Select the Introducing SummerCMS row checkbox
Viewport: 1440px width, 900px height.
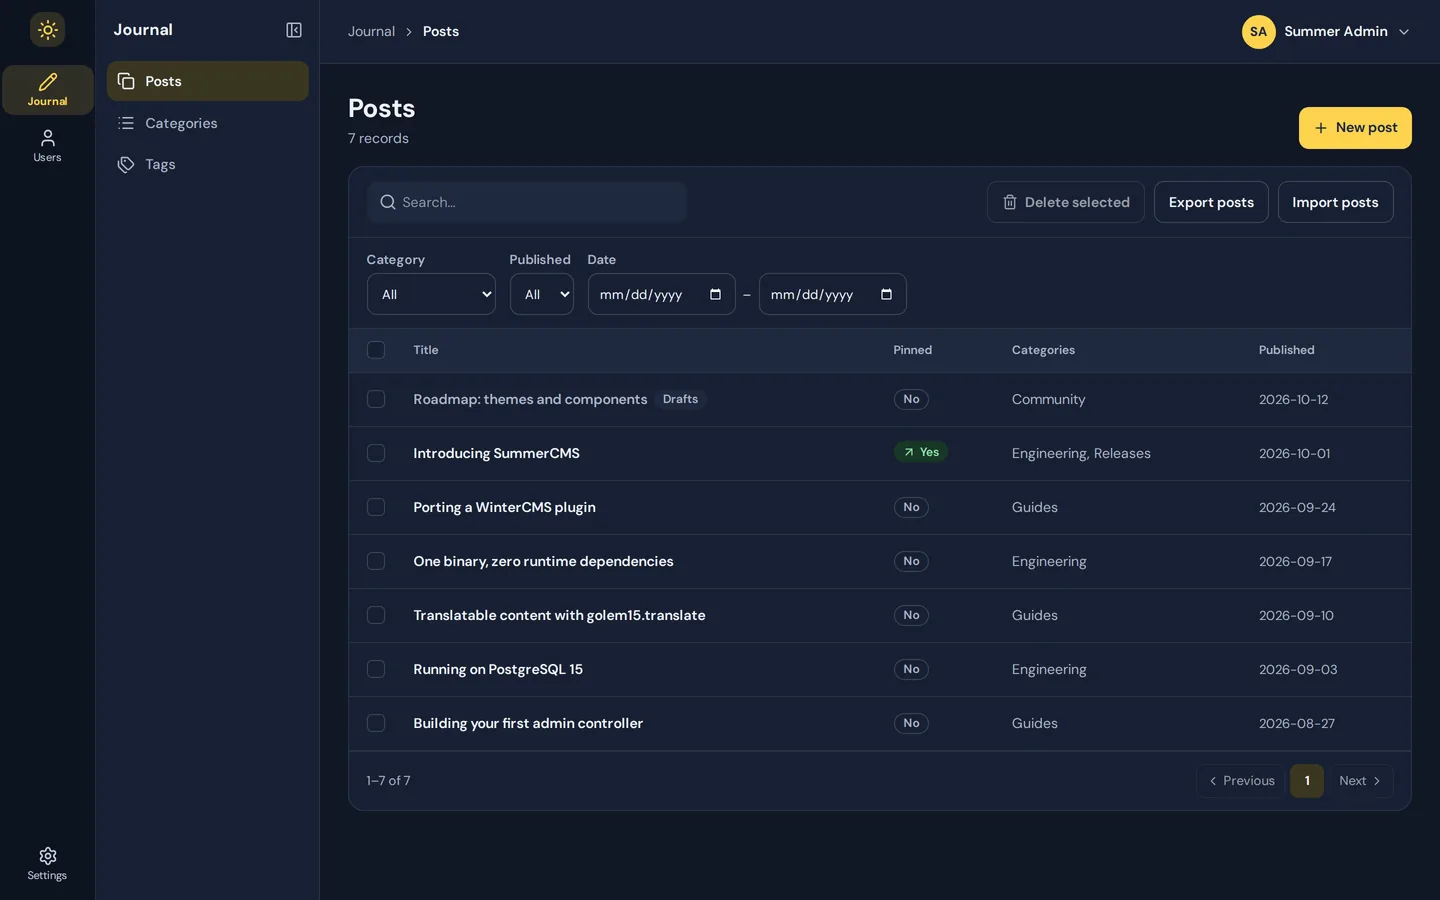tap(376, 453)
